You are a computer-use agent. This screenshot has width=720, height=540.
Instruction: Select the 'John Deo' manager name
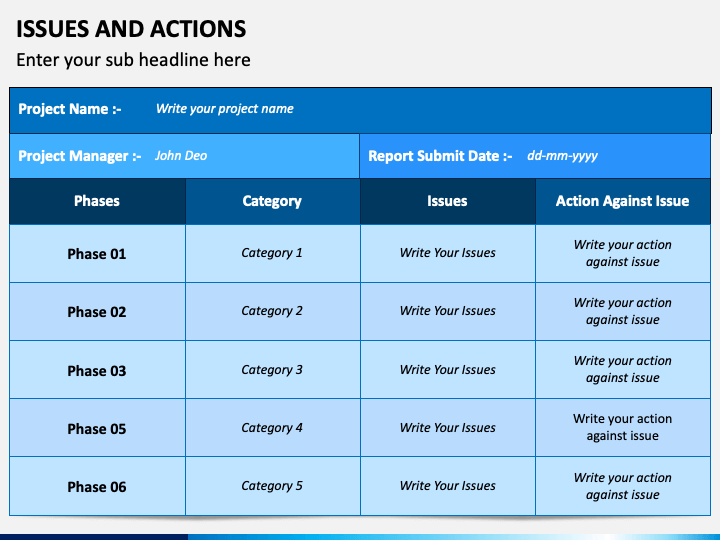click(x=181, y=156)
